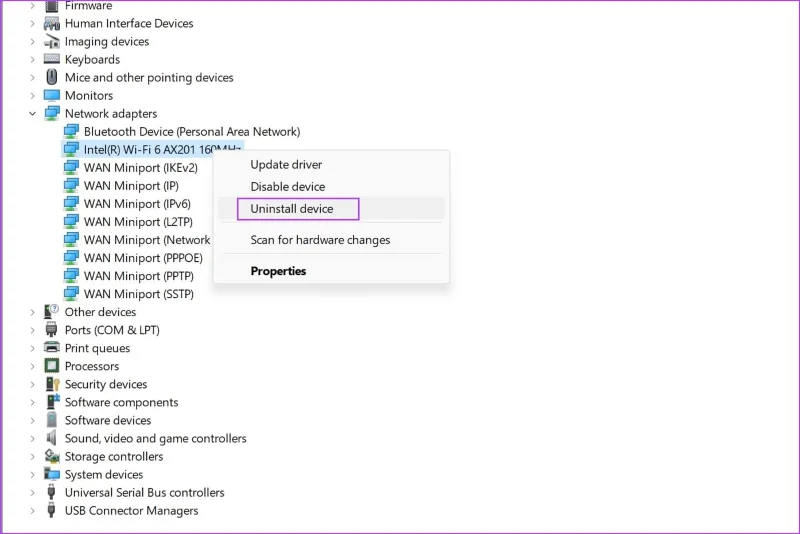Click the Monitors display icon
This screenshot has height=534, width=800.
tap(52, 95)
